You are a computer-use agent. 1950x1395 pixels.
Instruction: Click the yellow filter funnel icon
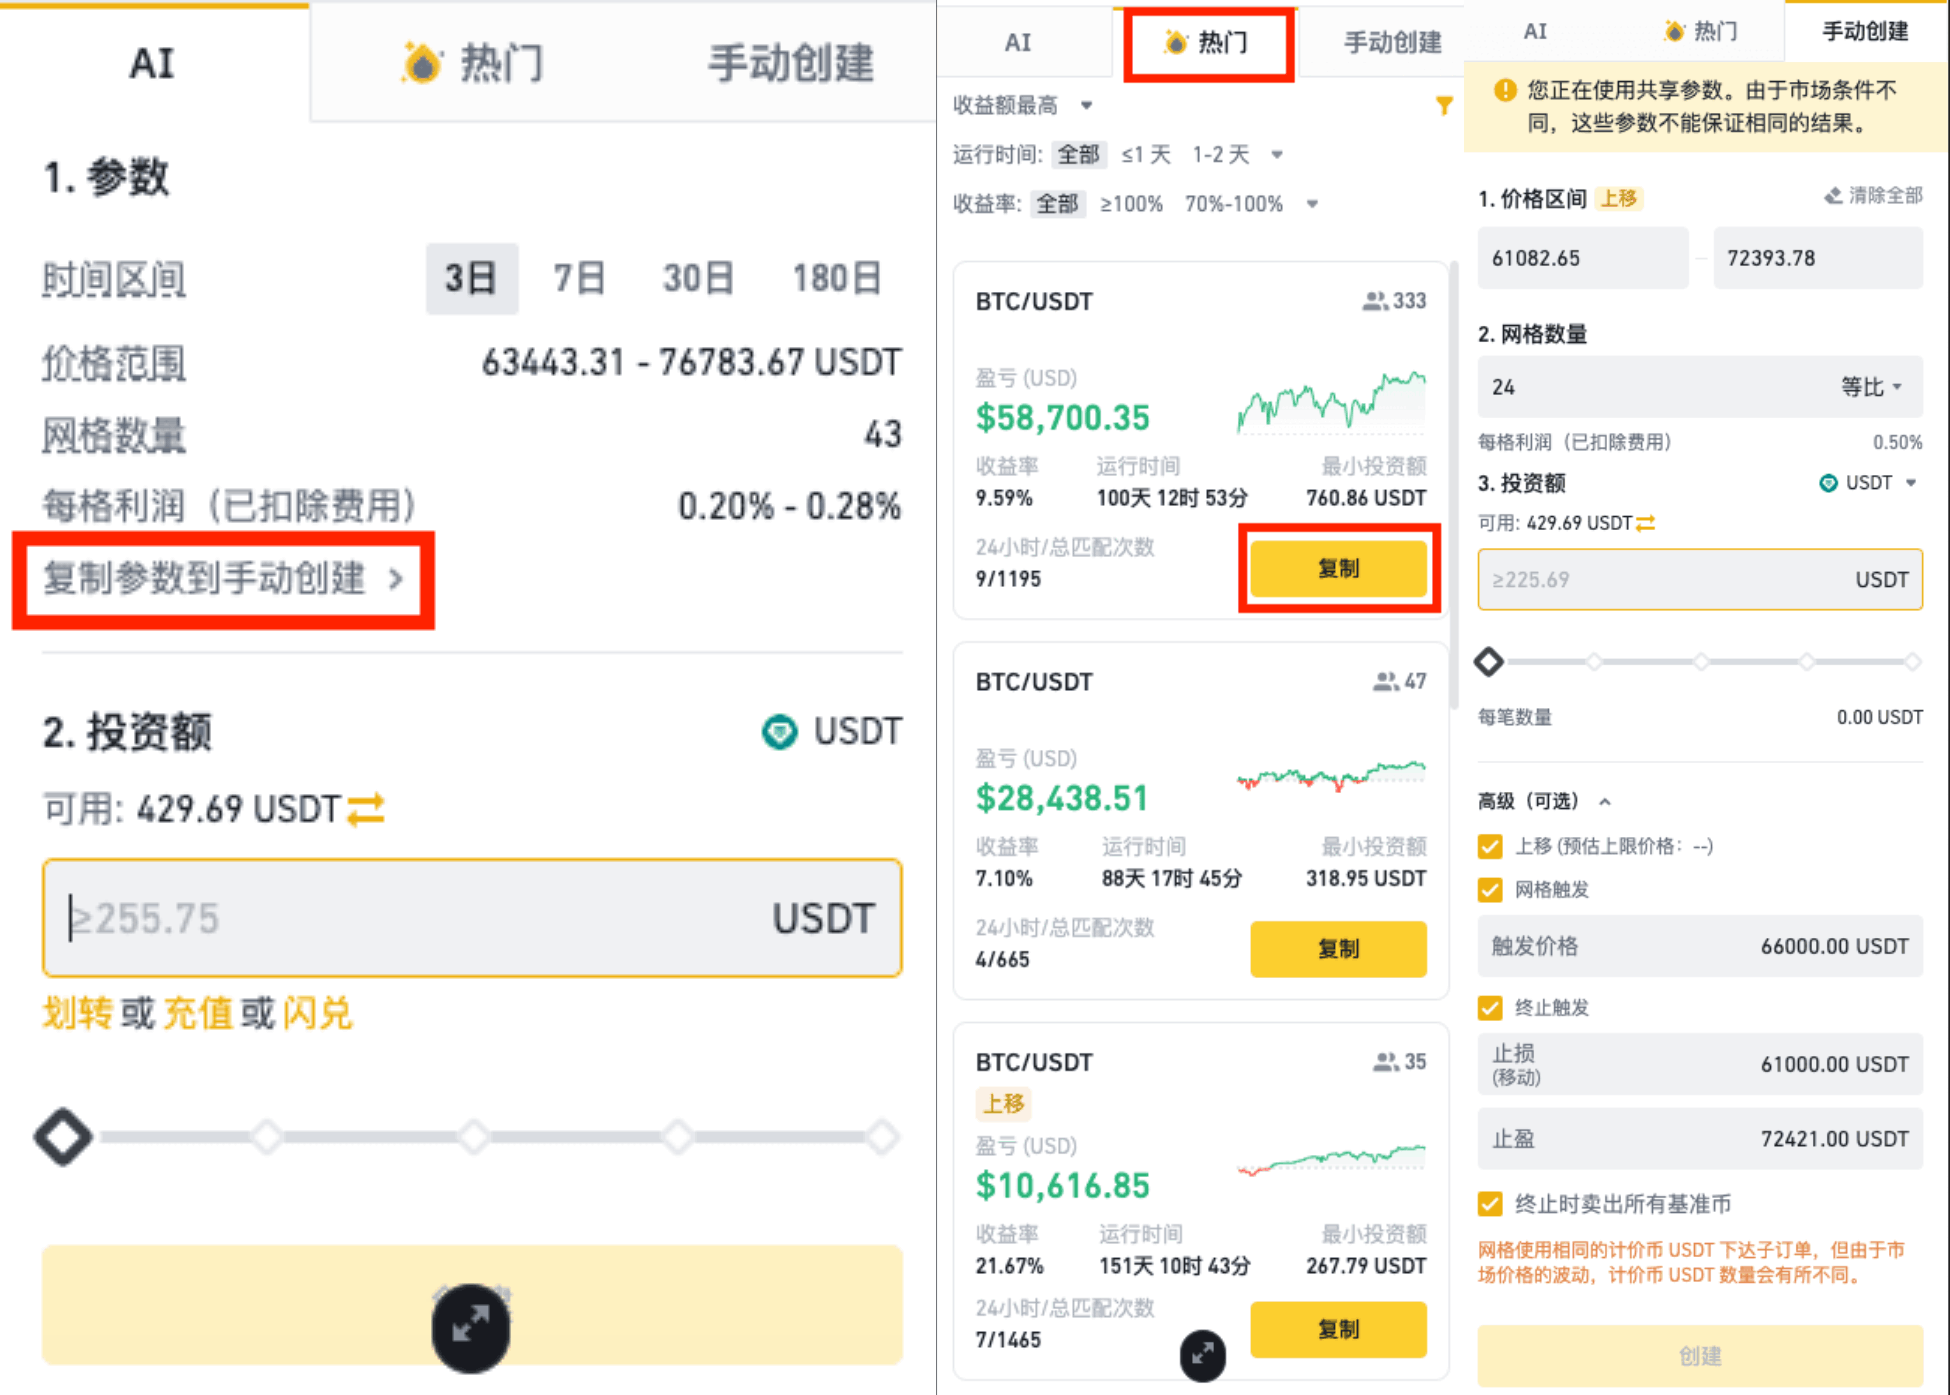pyautogui.click(x=1443, y=105)
